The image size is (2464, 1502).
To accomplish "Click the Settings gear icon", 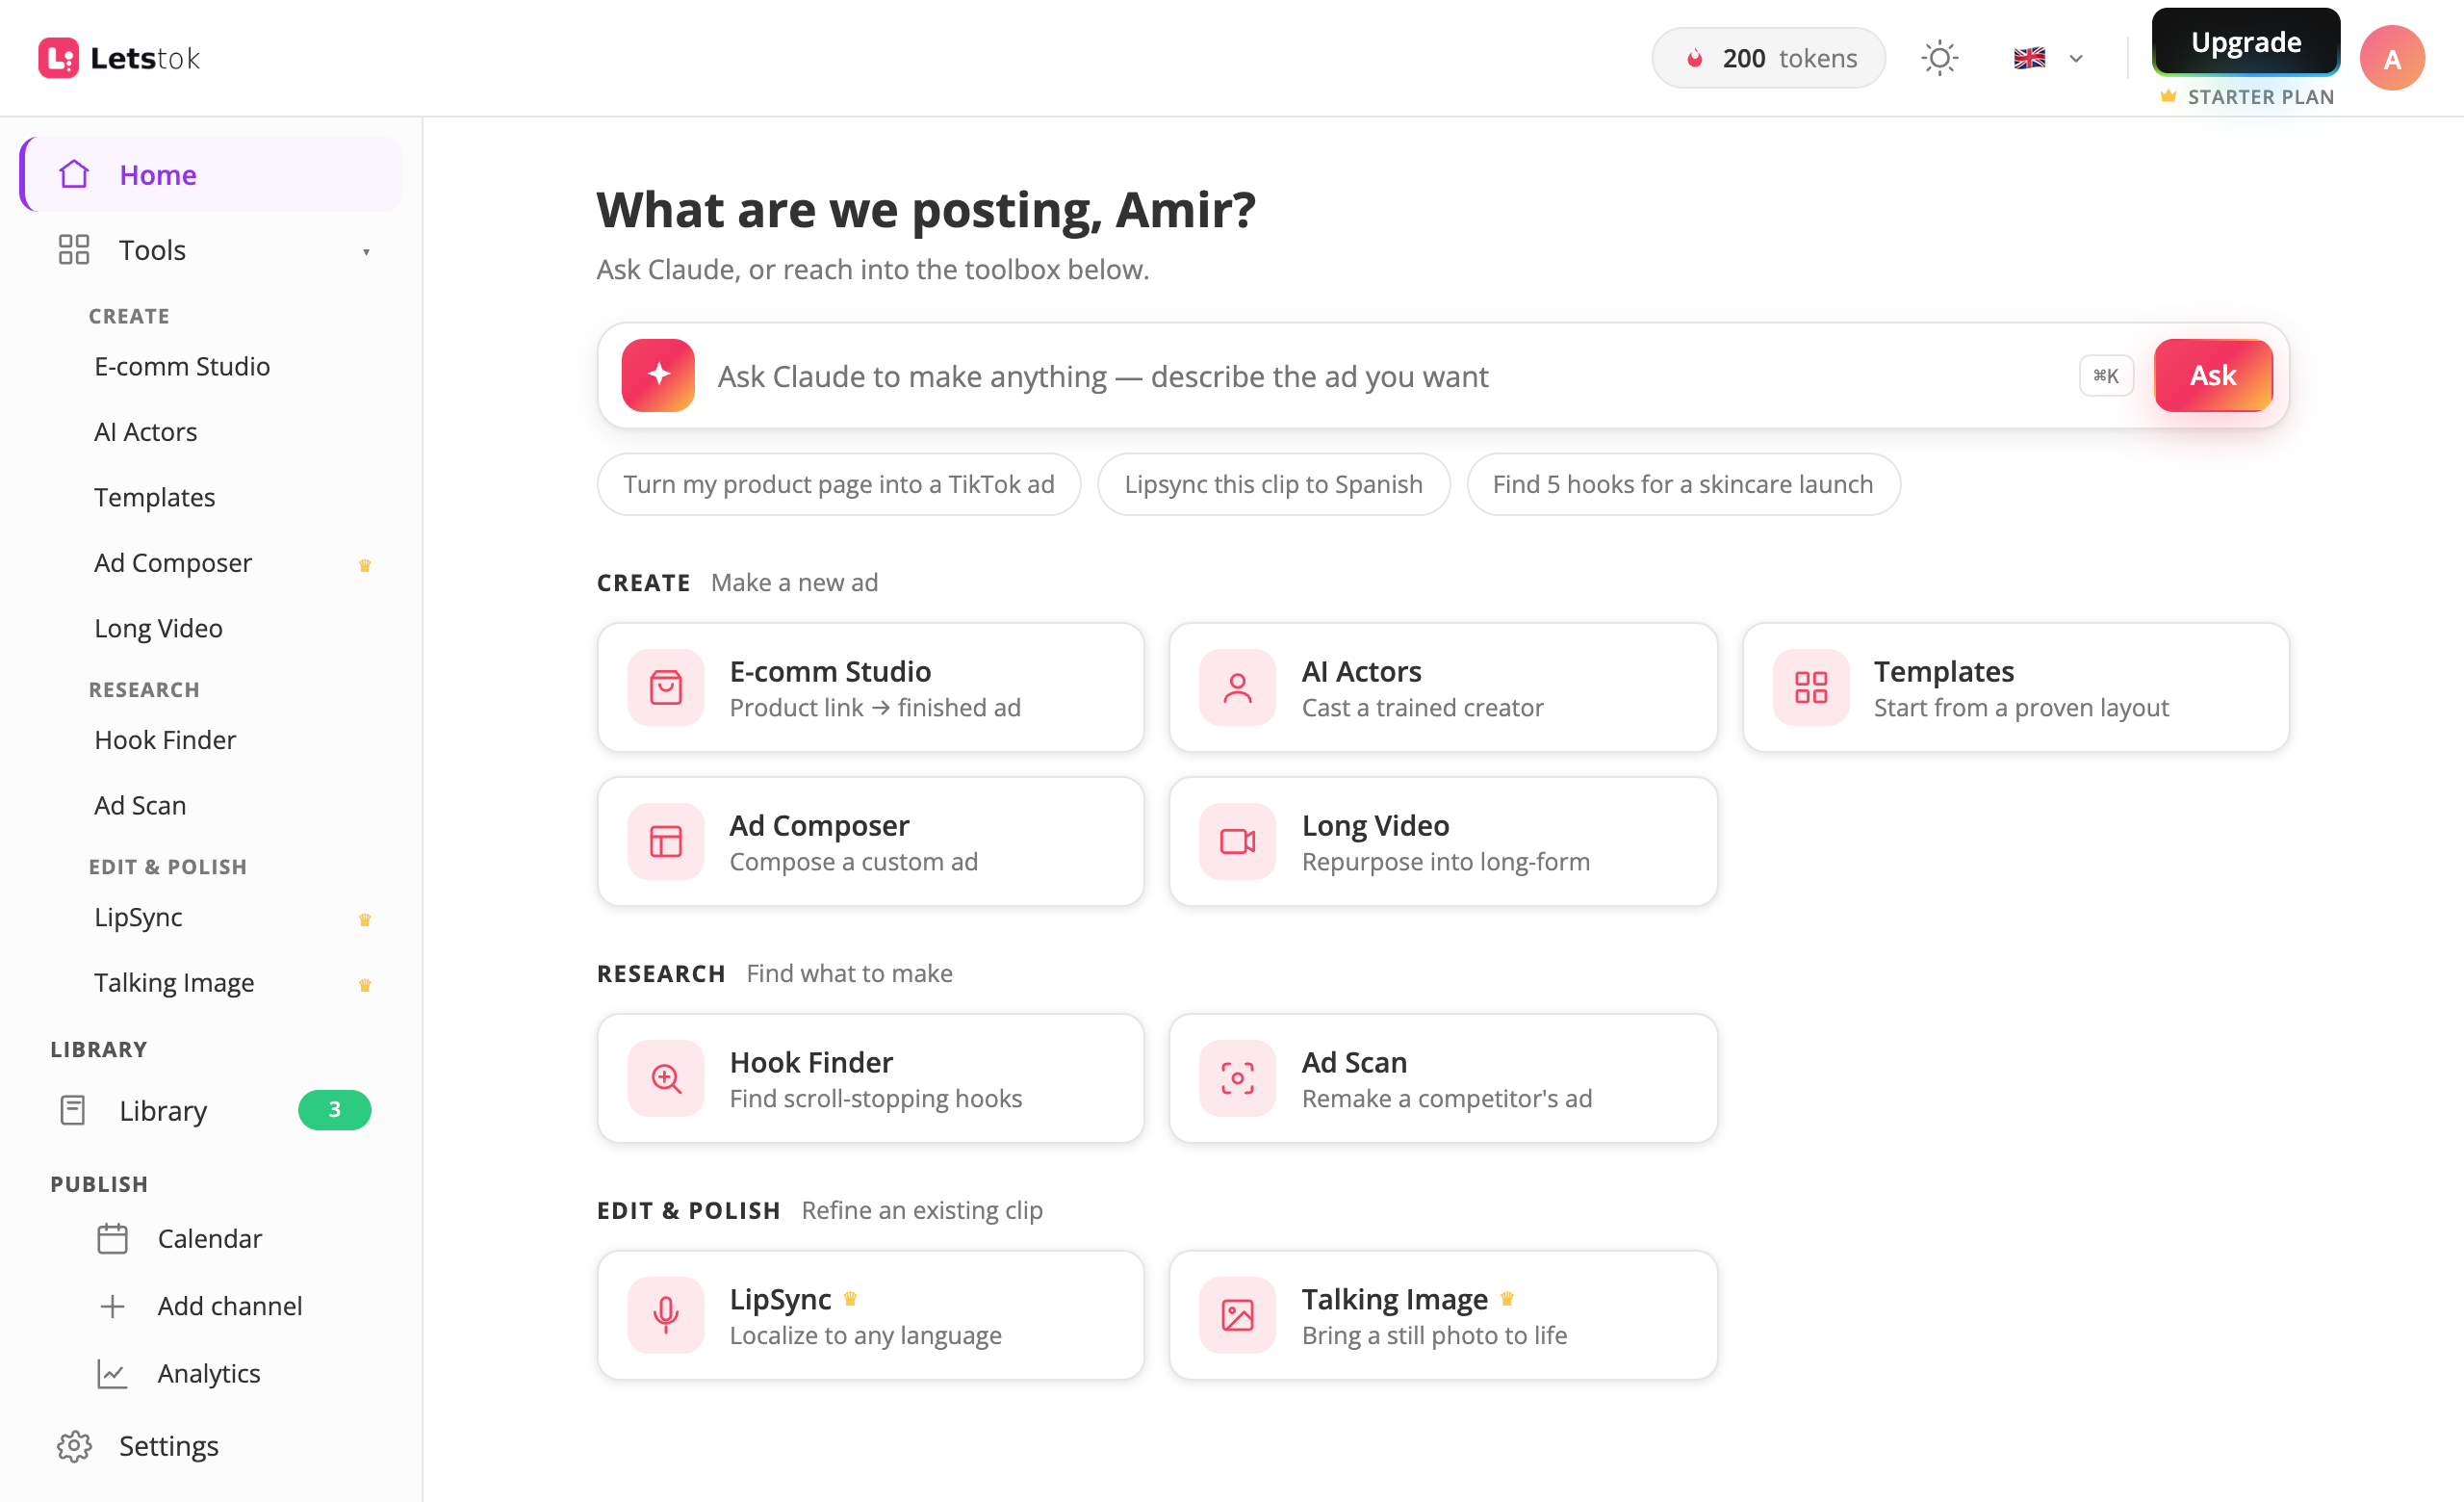I will [x=74, y=1446].
